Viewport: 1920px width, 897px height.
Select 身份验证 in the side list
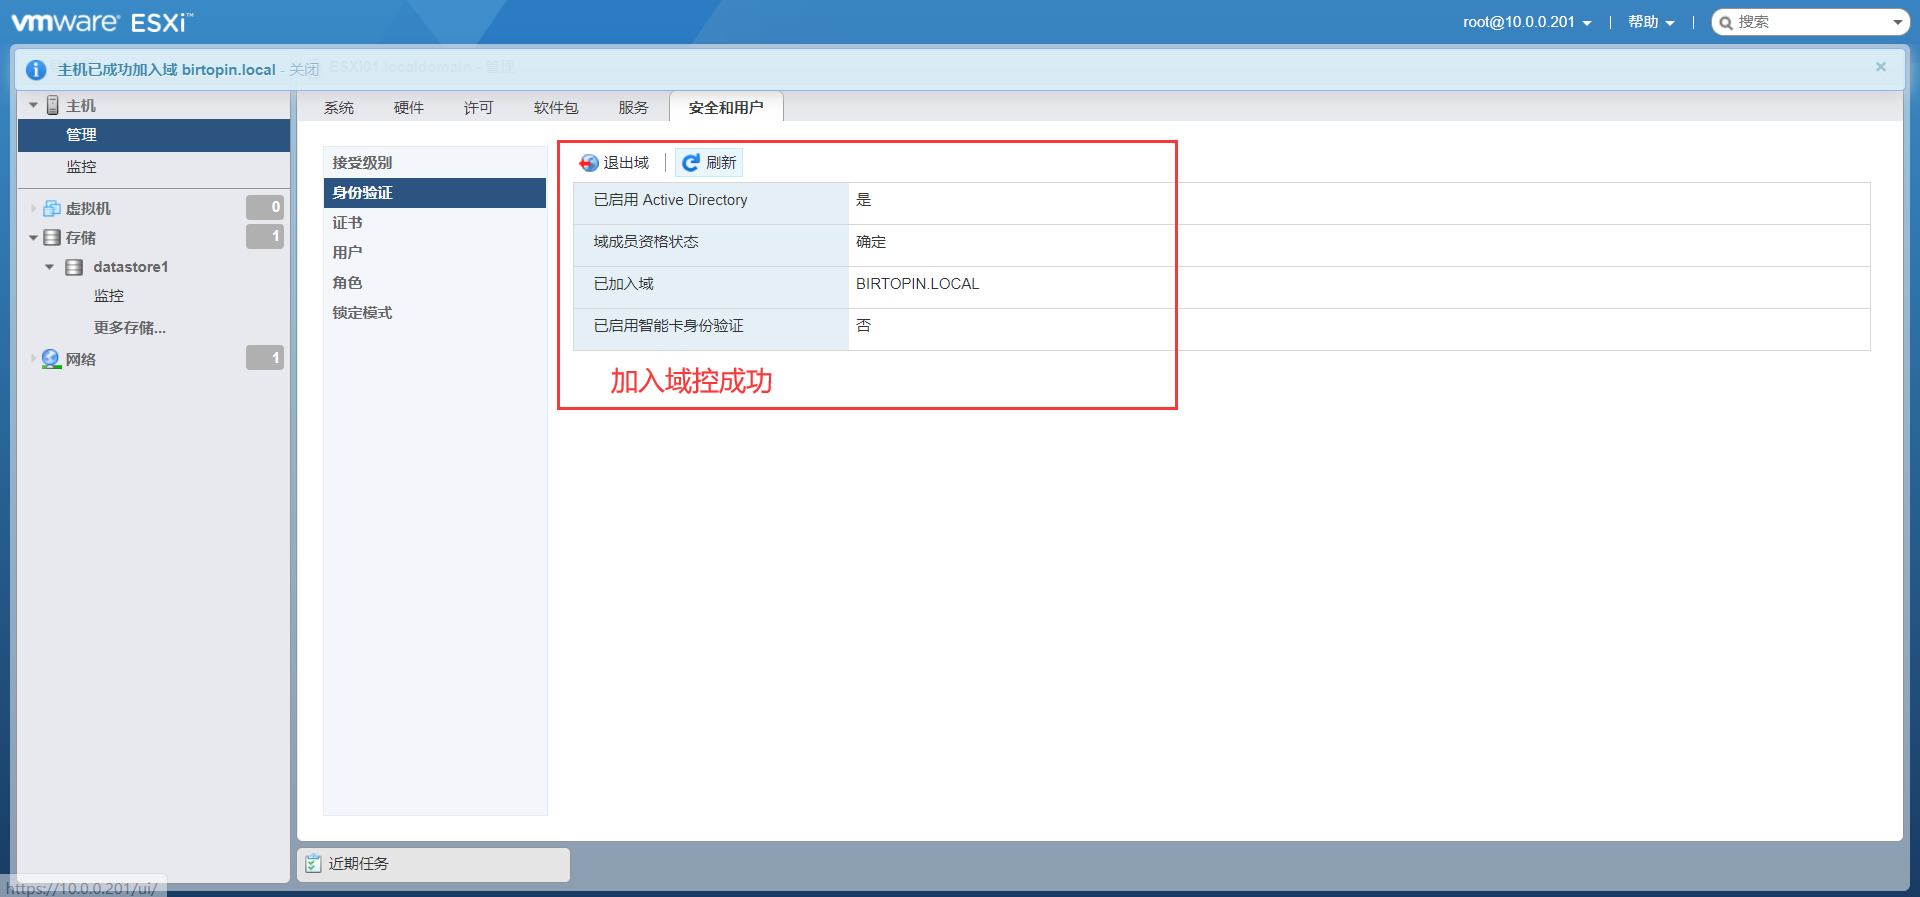coord(435,193)
